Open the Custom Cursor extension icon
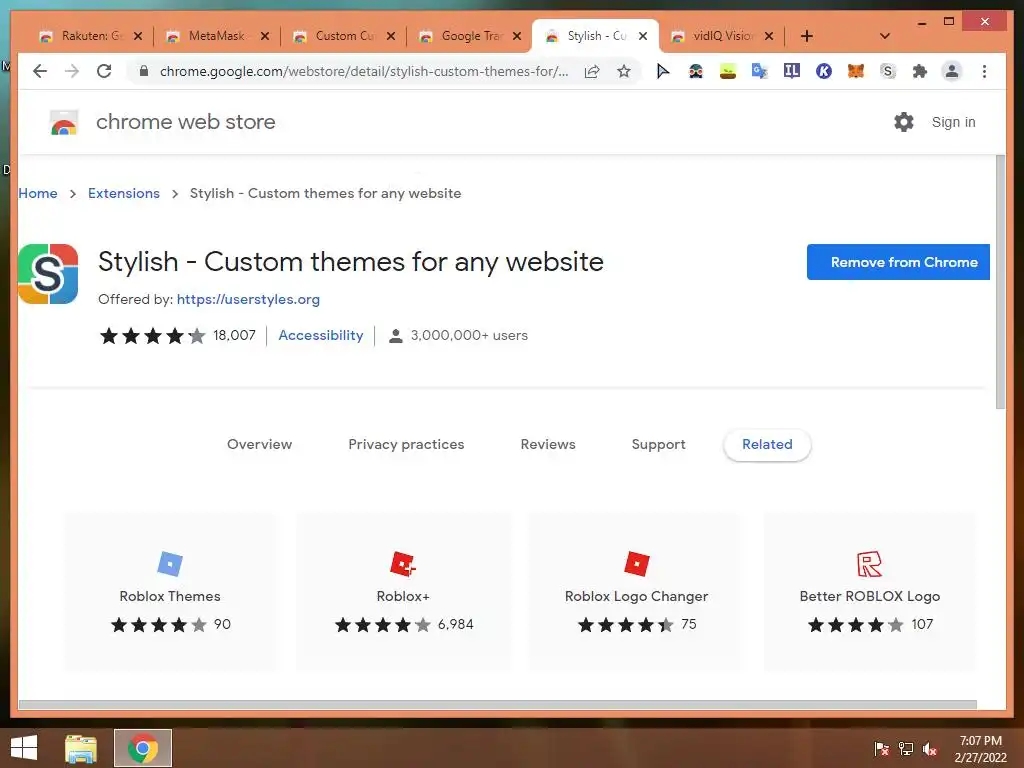 (x=663, y=71)
